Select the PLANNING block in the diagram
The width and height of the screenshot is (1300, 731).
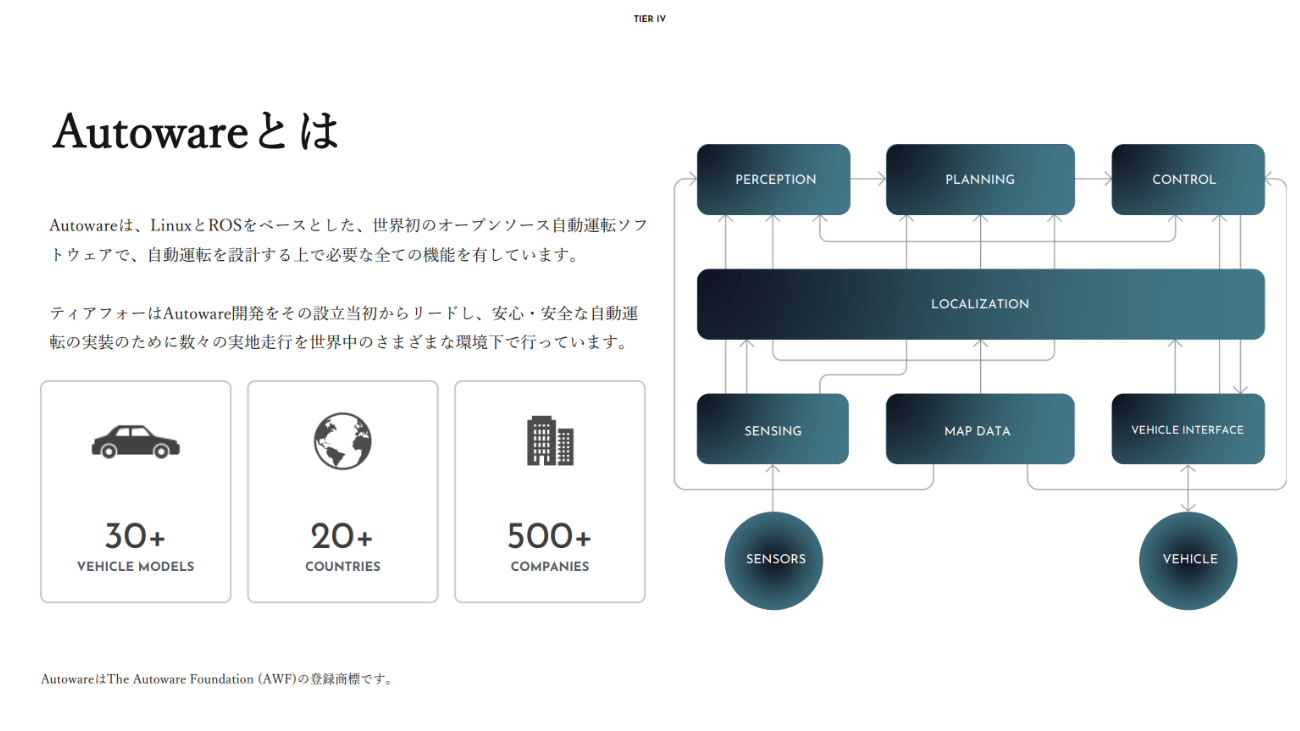click(x=980, y=179)
